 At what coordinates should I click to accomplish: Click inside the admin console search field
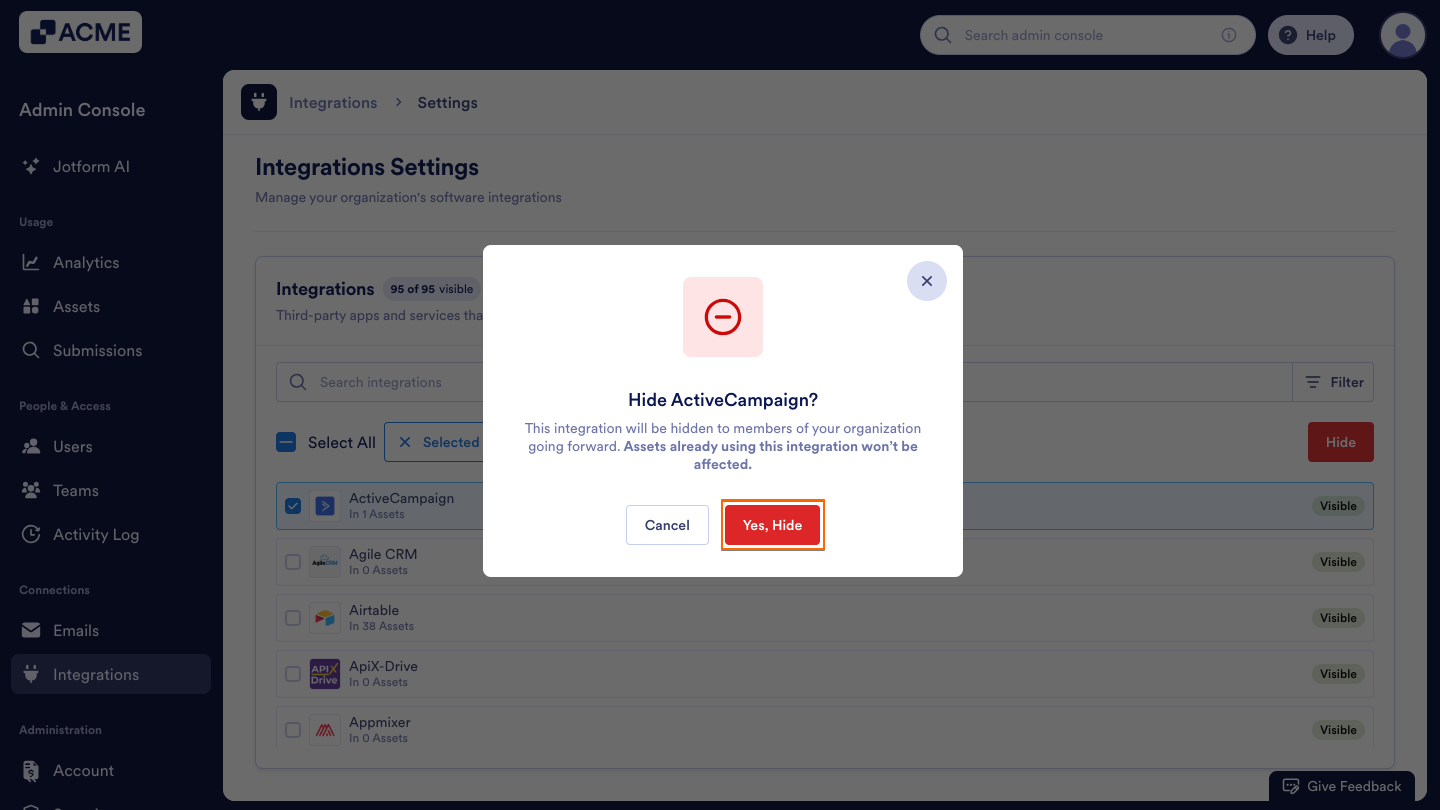coord(1080,34)
